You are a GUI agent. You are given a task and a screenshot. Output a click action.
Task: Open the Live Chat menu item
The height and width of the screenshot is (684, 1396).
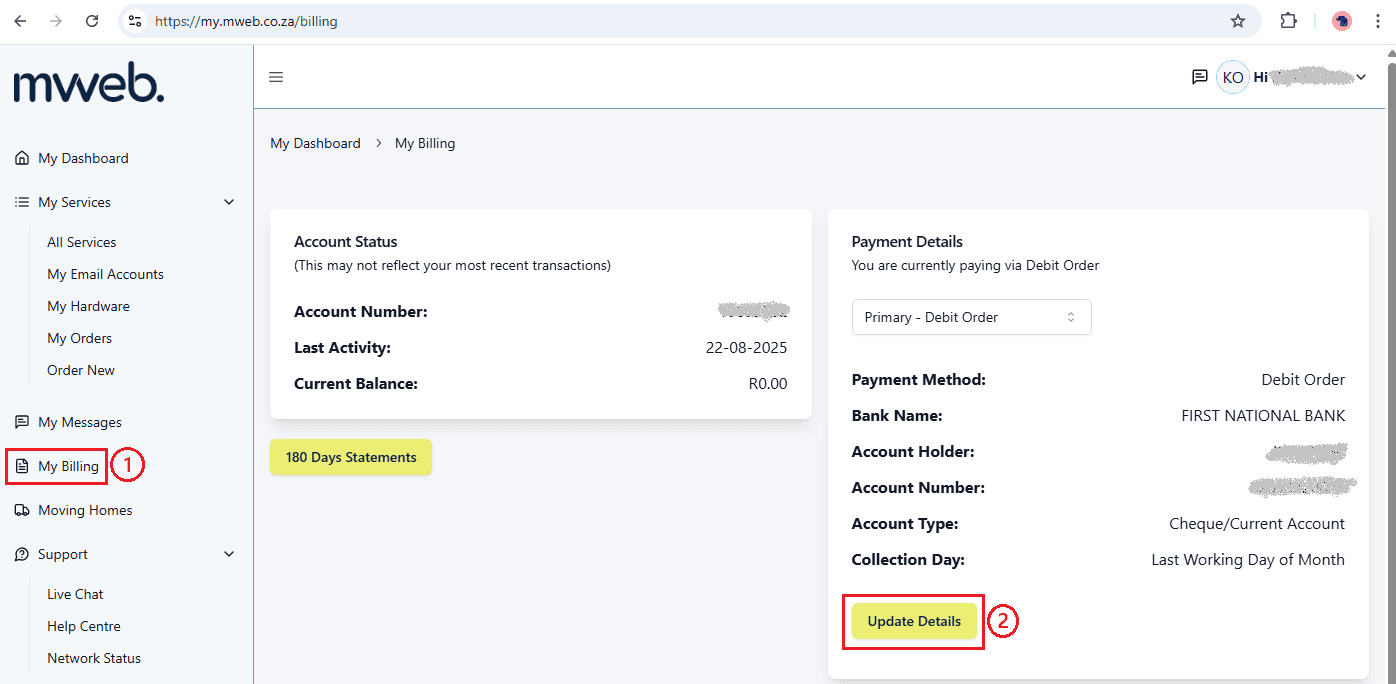coord(75,593)
